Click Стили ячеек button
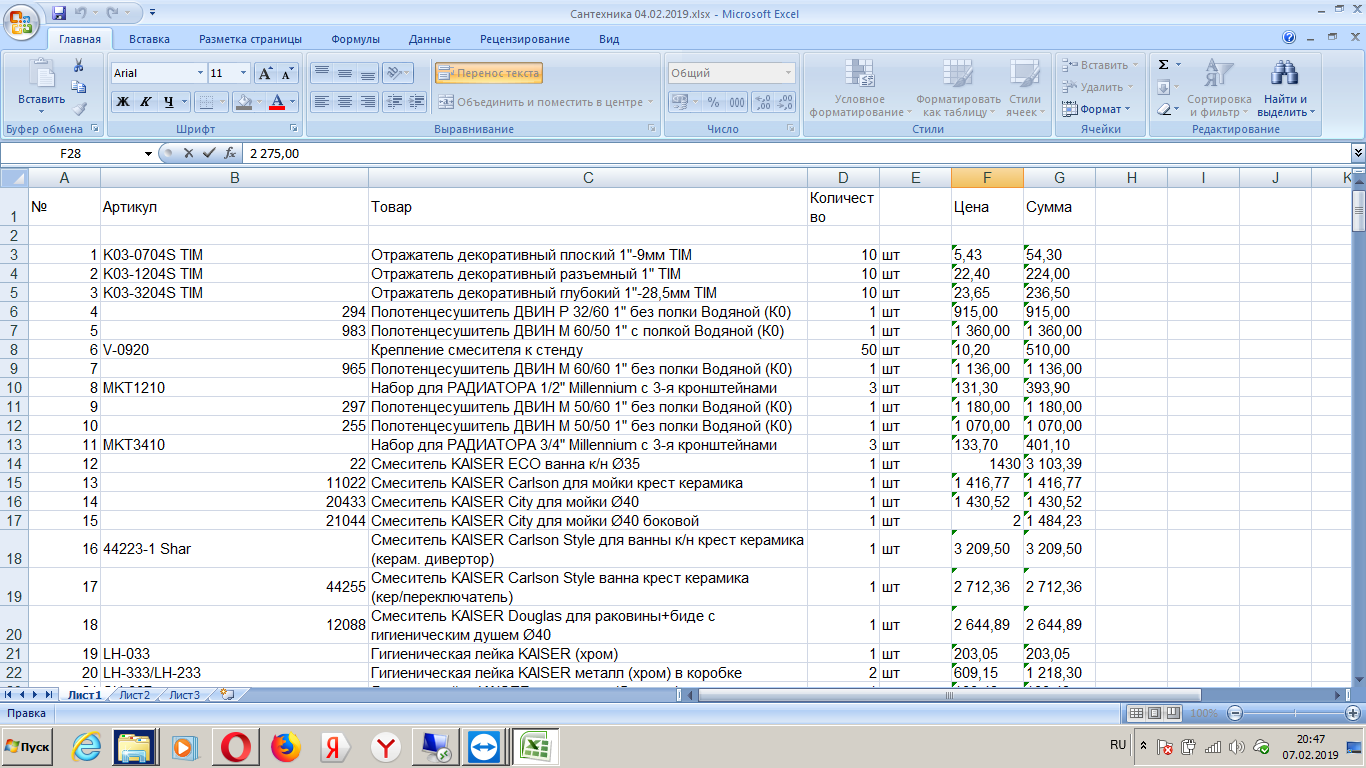 (x=1025, y=88)
